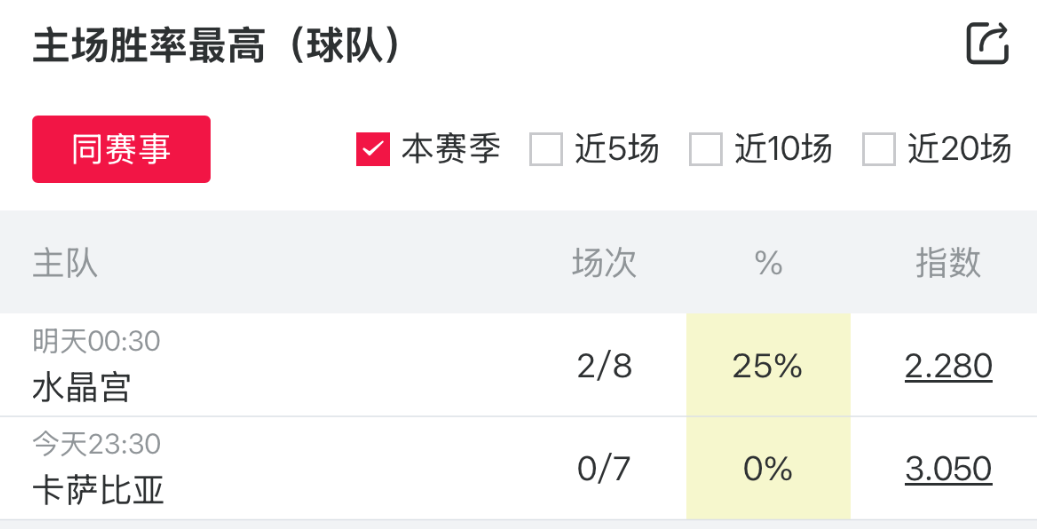Tap the 0/7 matches cell
This screenshot has width=1037, height=529.
604,468
